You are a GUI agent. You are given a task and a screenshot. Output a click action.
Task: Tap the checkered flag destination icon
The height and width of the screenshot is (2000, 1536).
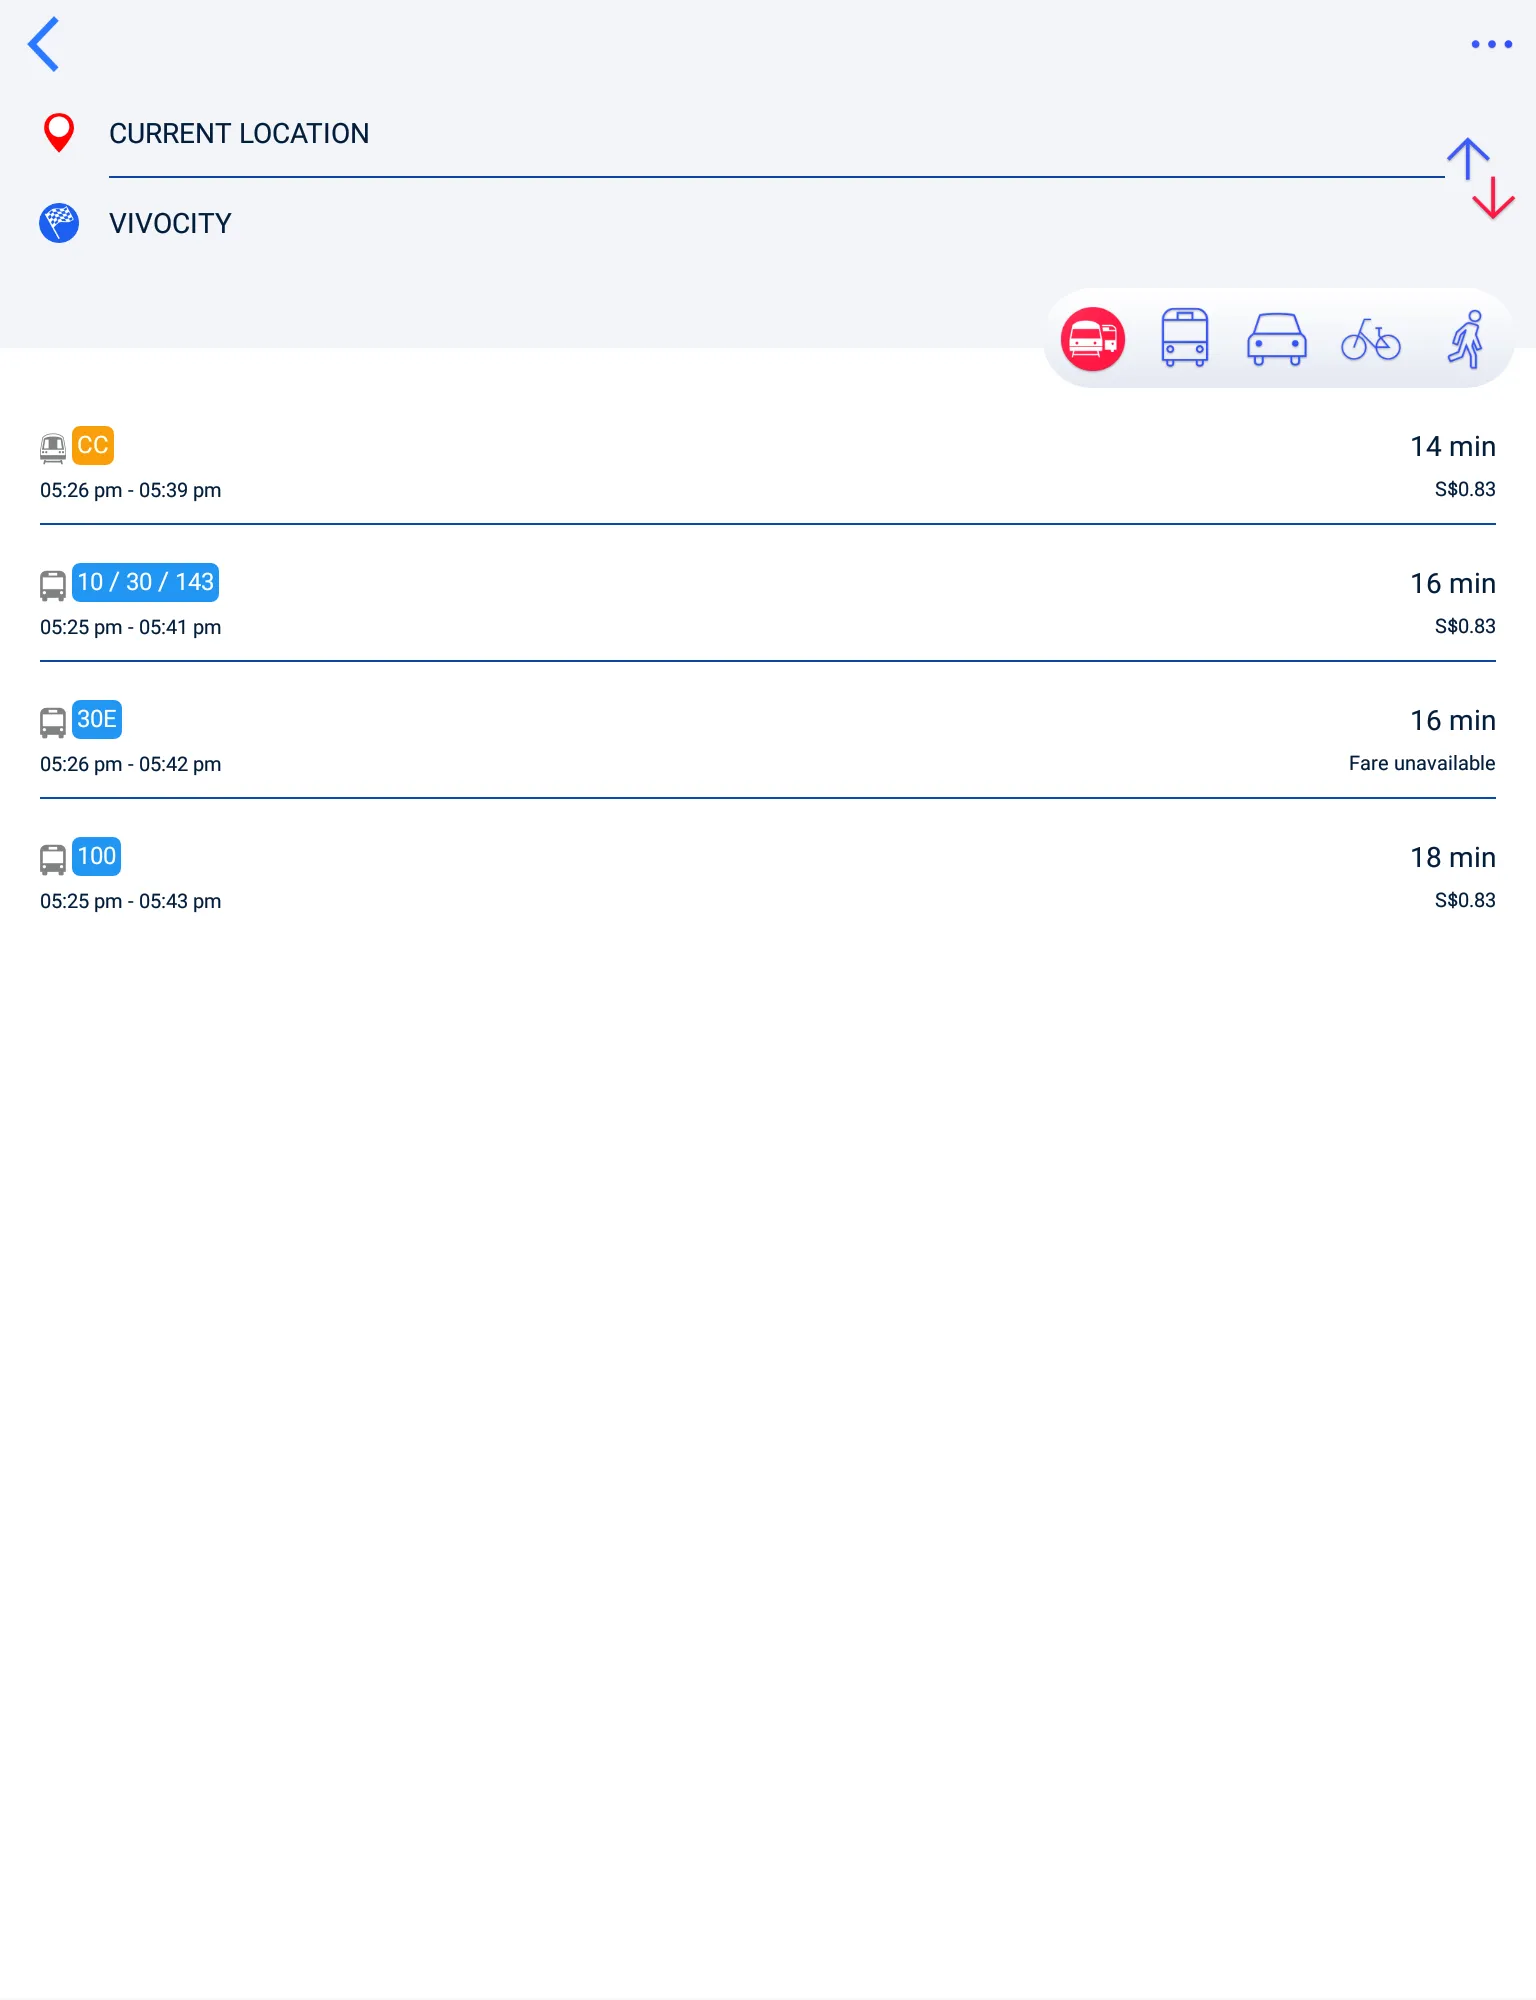pyautogui.click(x=59, y=223)
